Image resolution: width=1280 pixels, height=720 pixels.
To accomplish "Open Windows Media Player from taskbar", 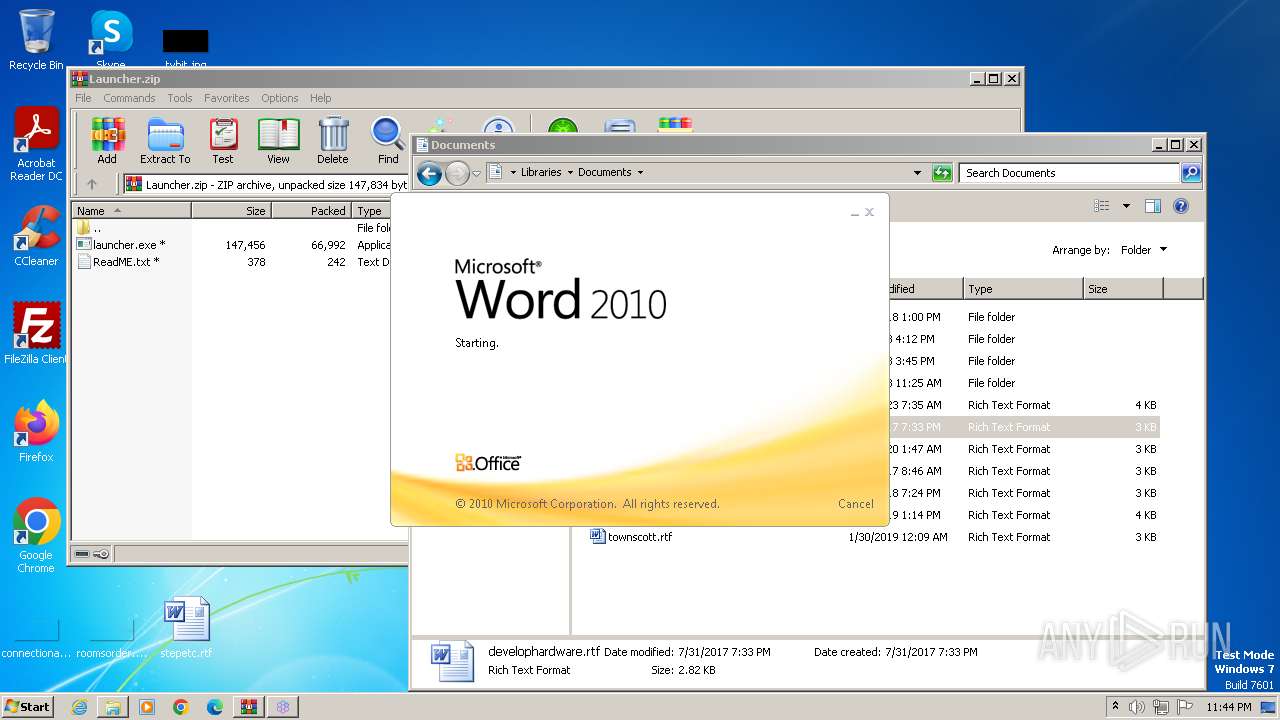I will [x=147, y=707].
